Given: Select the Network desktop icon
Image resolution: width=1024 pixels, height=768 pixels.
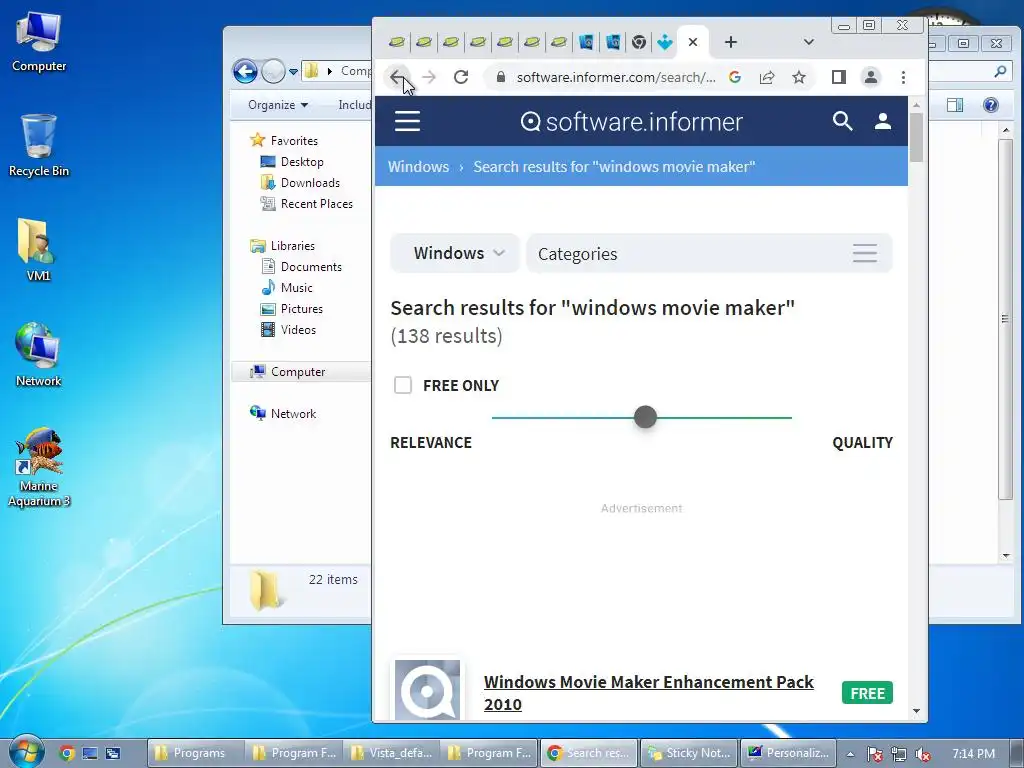Looking at the screenshot, I should coord(38,355).
